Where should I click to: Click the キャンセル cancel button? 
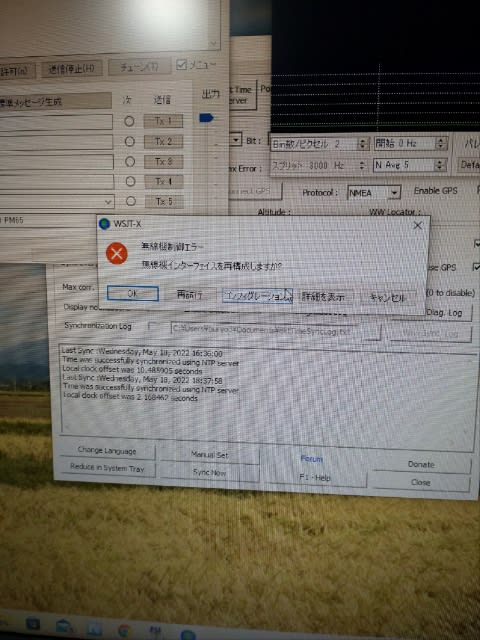tap(387, 298)
